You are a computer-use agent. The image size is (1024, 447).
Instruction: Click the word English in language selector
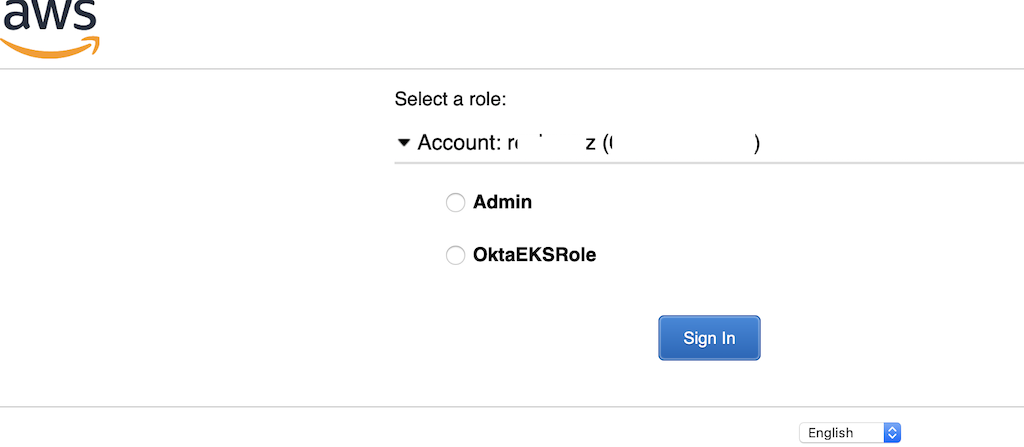tap(831, 433)
